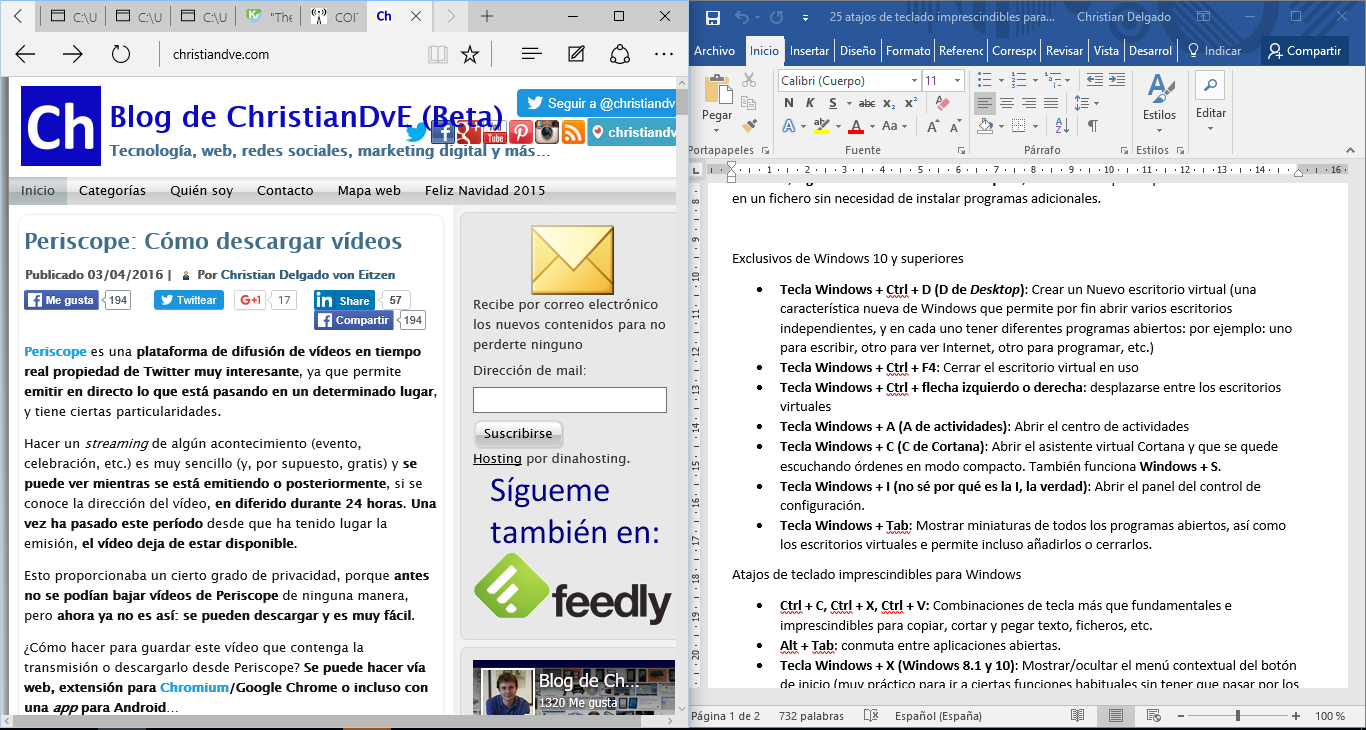Open the Diseño ribbon tab
This screenshot has height=730, width=1366.
point(857,51)
